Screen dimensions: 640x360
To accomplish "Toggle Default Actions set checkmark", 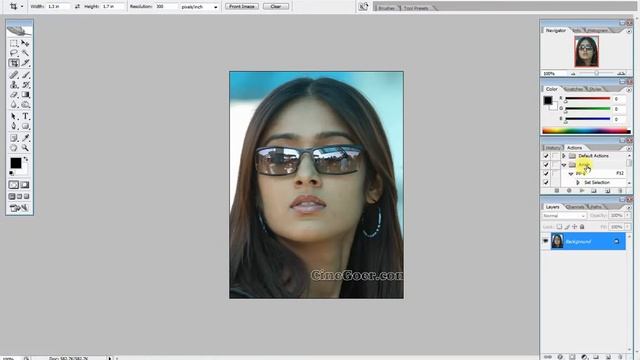I will point(546,156).
